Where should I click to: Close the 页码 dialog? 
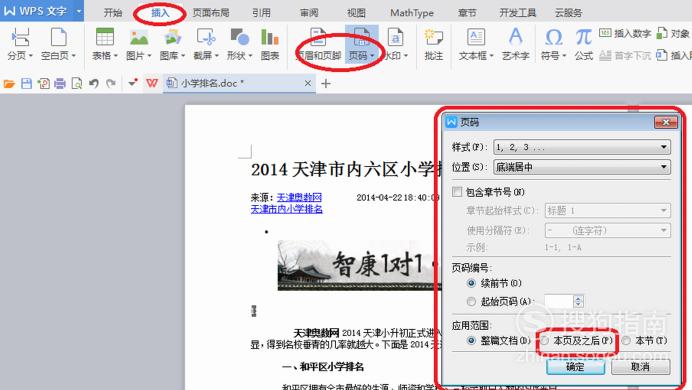click(666, 122)
